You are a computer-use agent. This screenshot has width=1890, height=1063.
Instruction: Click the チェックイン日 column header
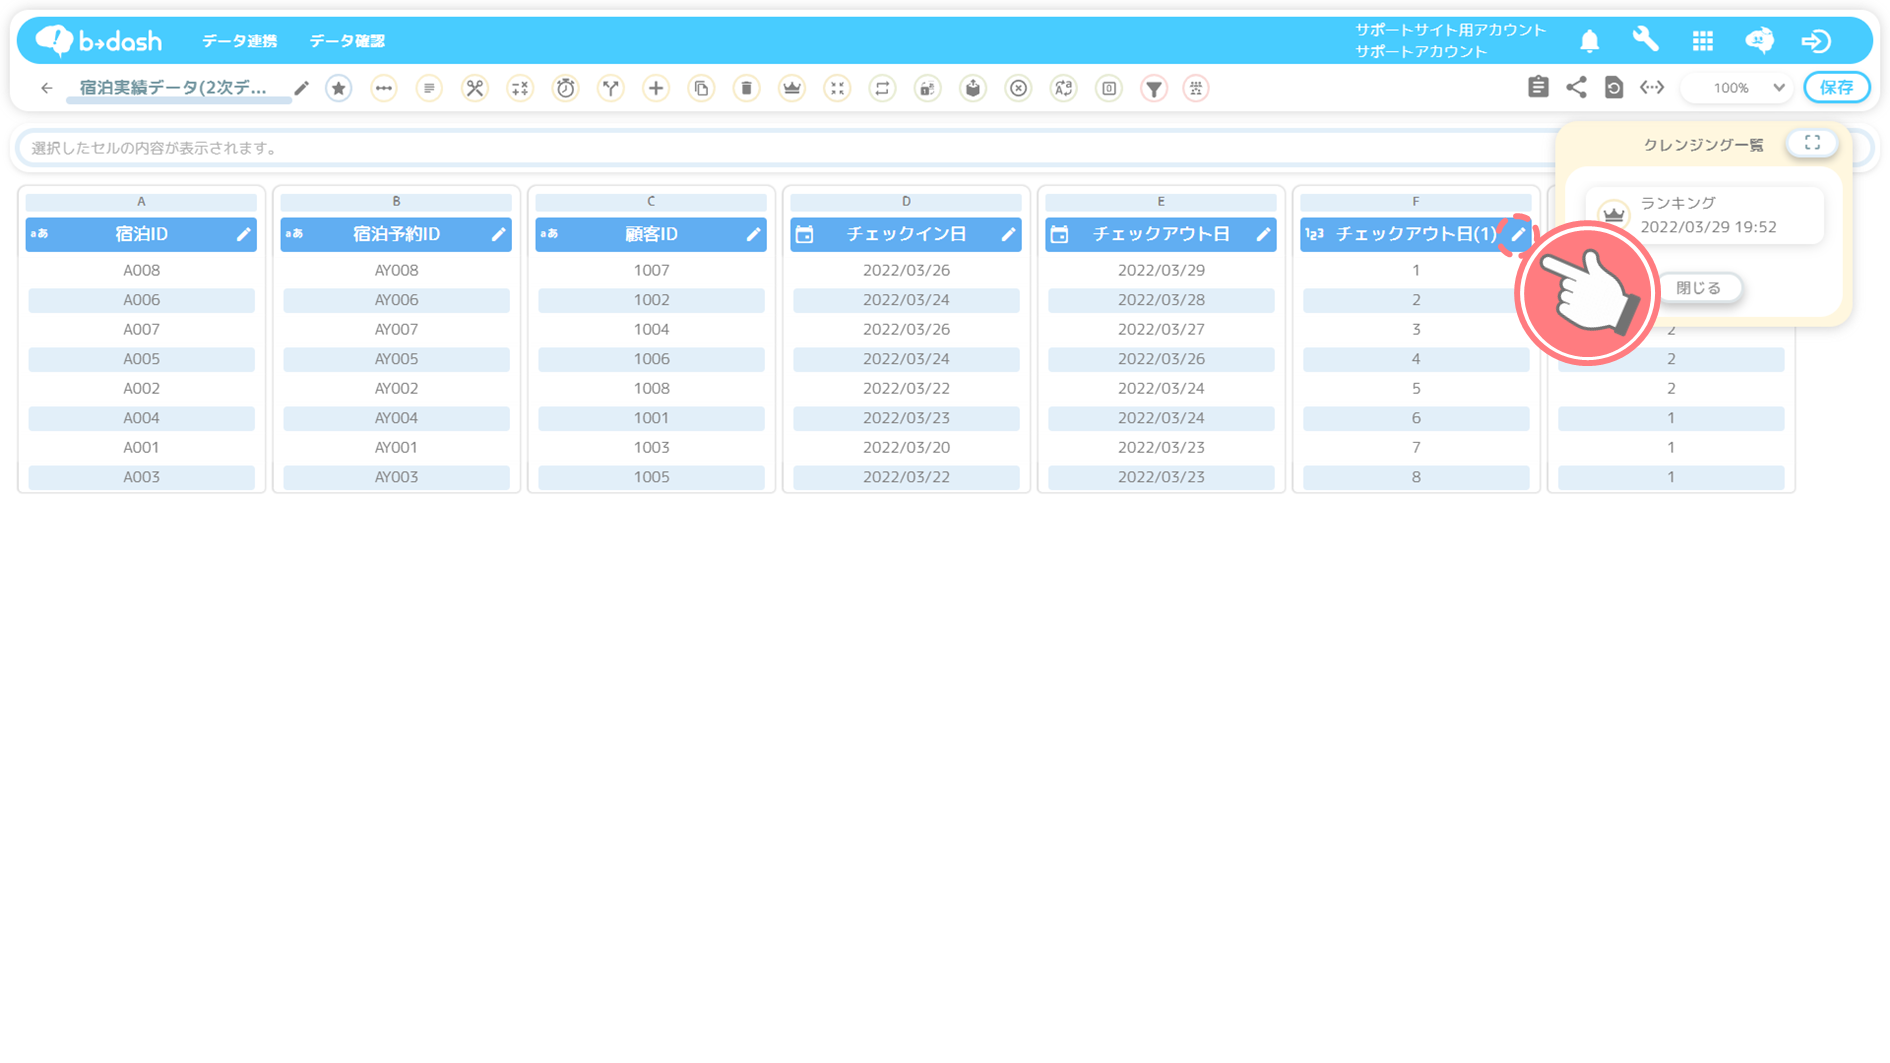click(906, 234)
